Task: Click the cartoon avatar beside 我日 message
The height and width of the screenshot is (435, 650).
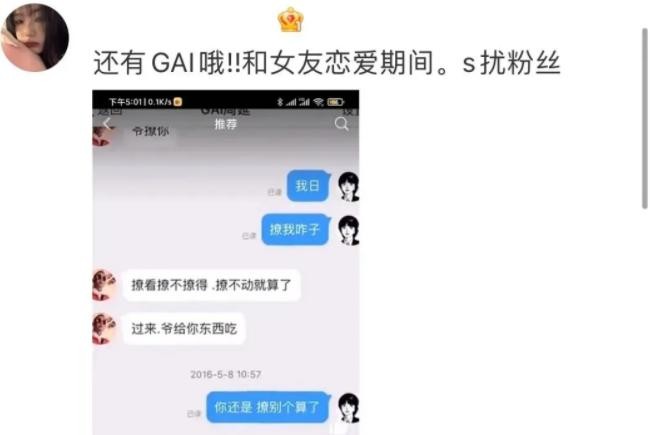Action: (348, 187)
